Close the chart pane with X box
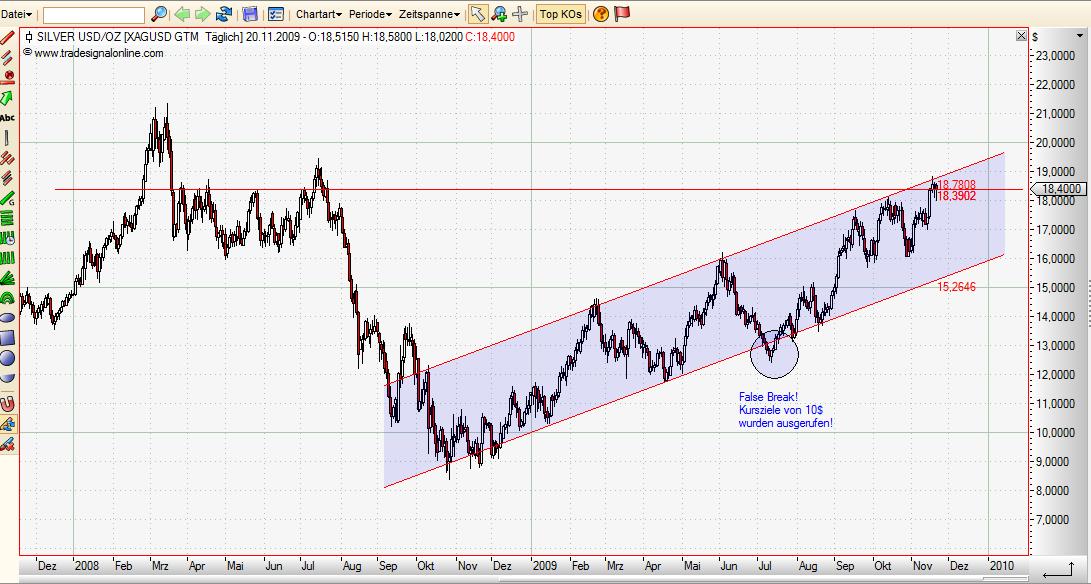 (1021, 35)
